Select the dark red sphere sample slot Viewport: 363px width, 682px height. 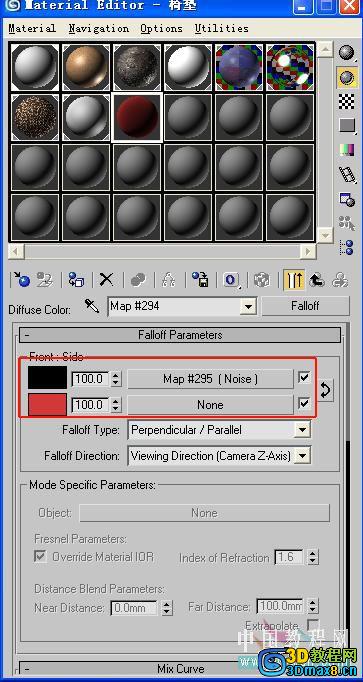[137, 117]
